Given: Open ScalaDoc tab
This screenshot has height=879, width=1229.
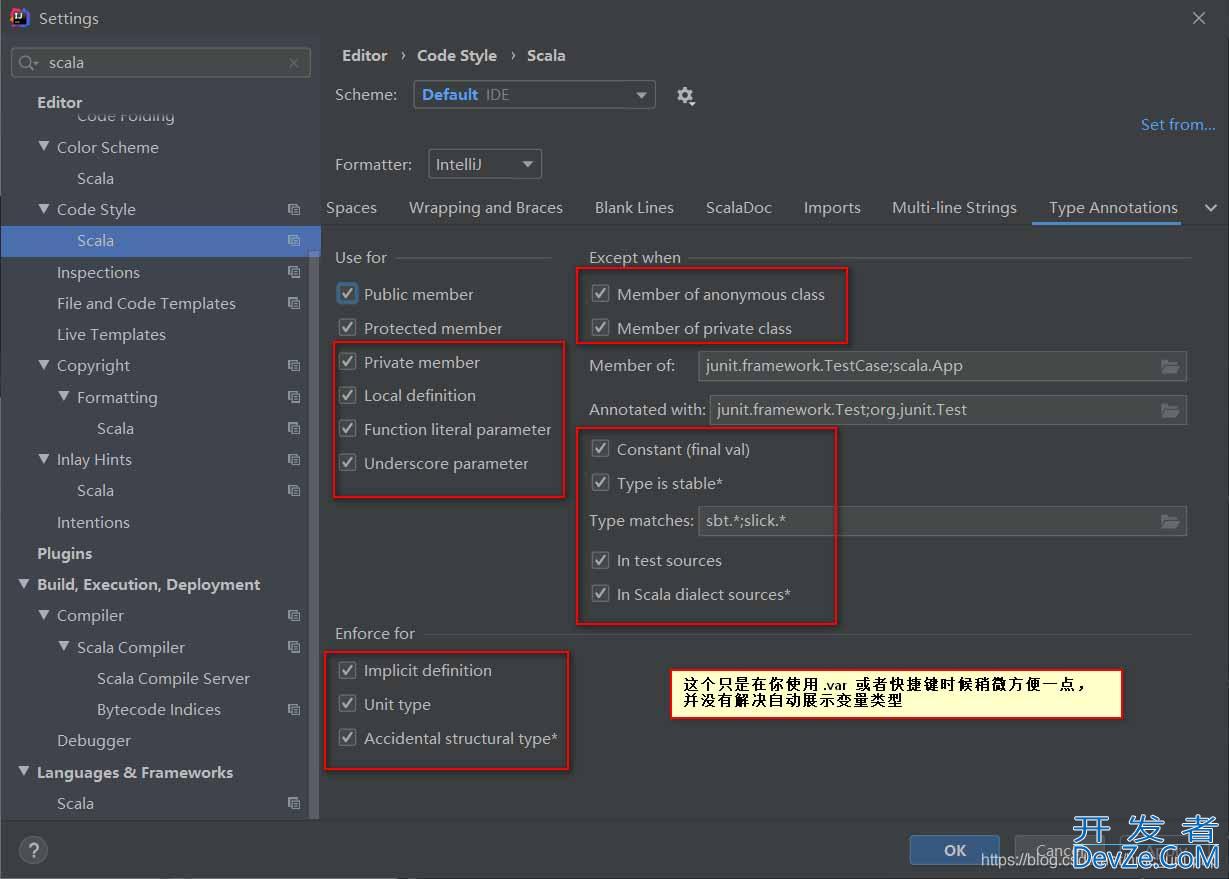Looking at the screenshot, I should click(x=739, y=208).
